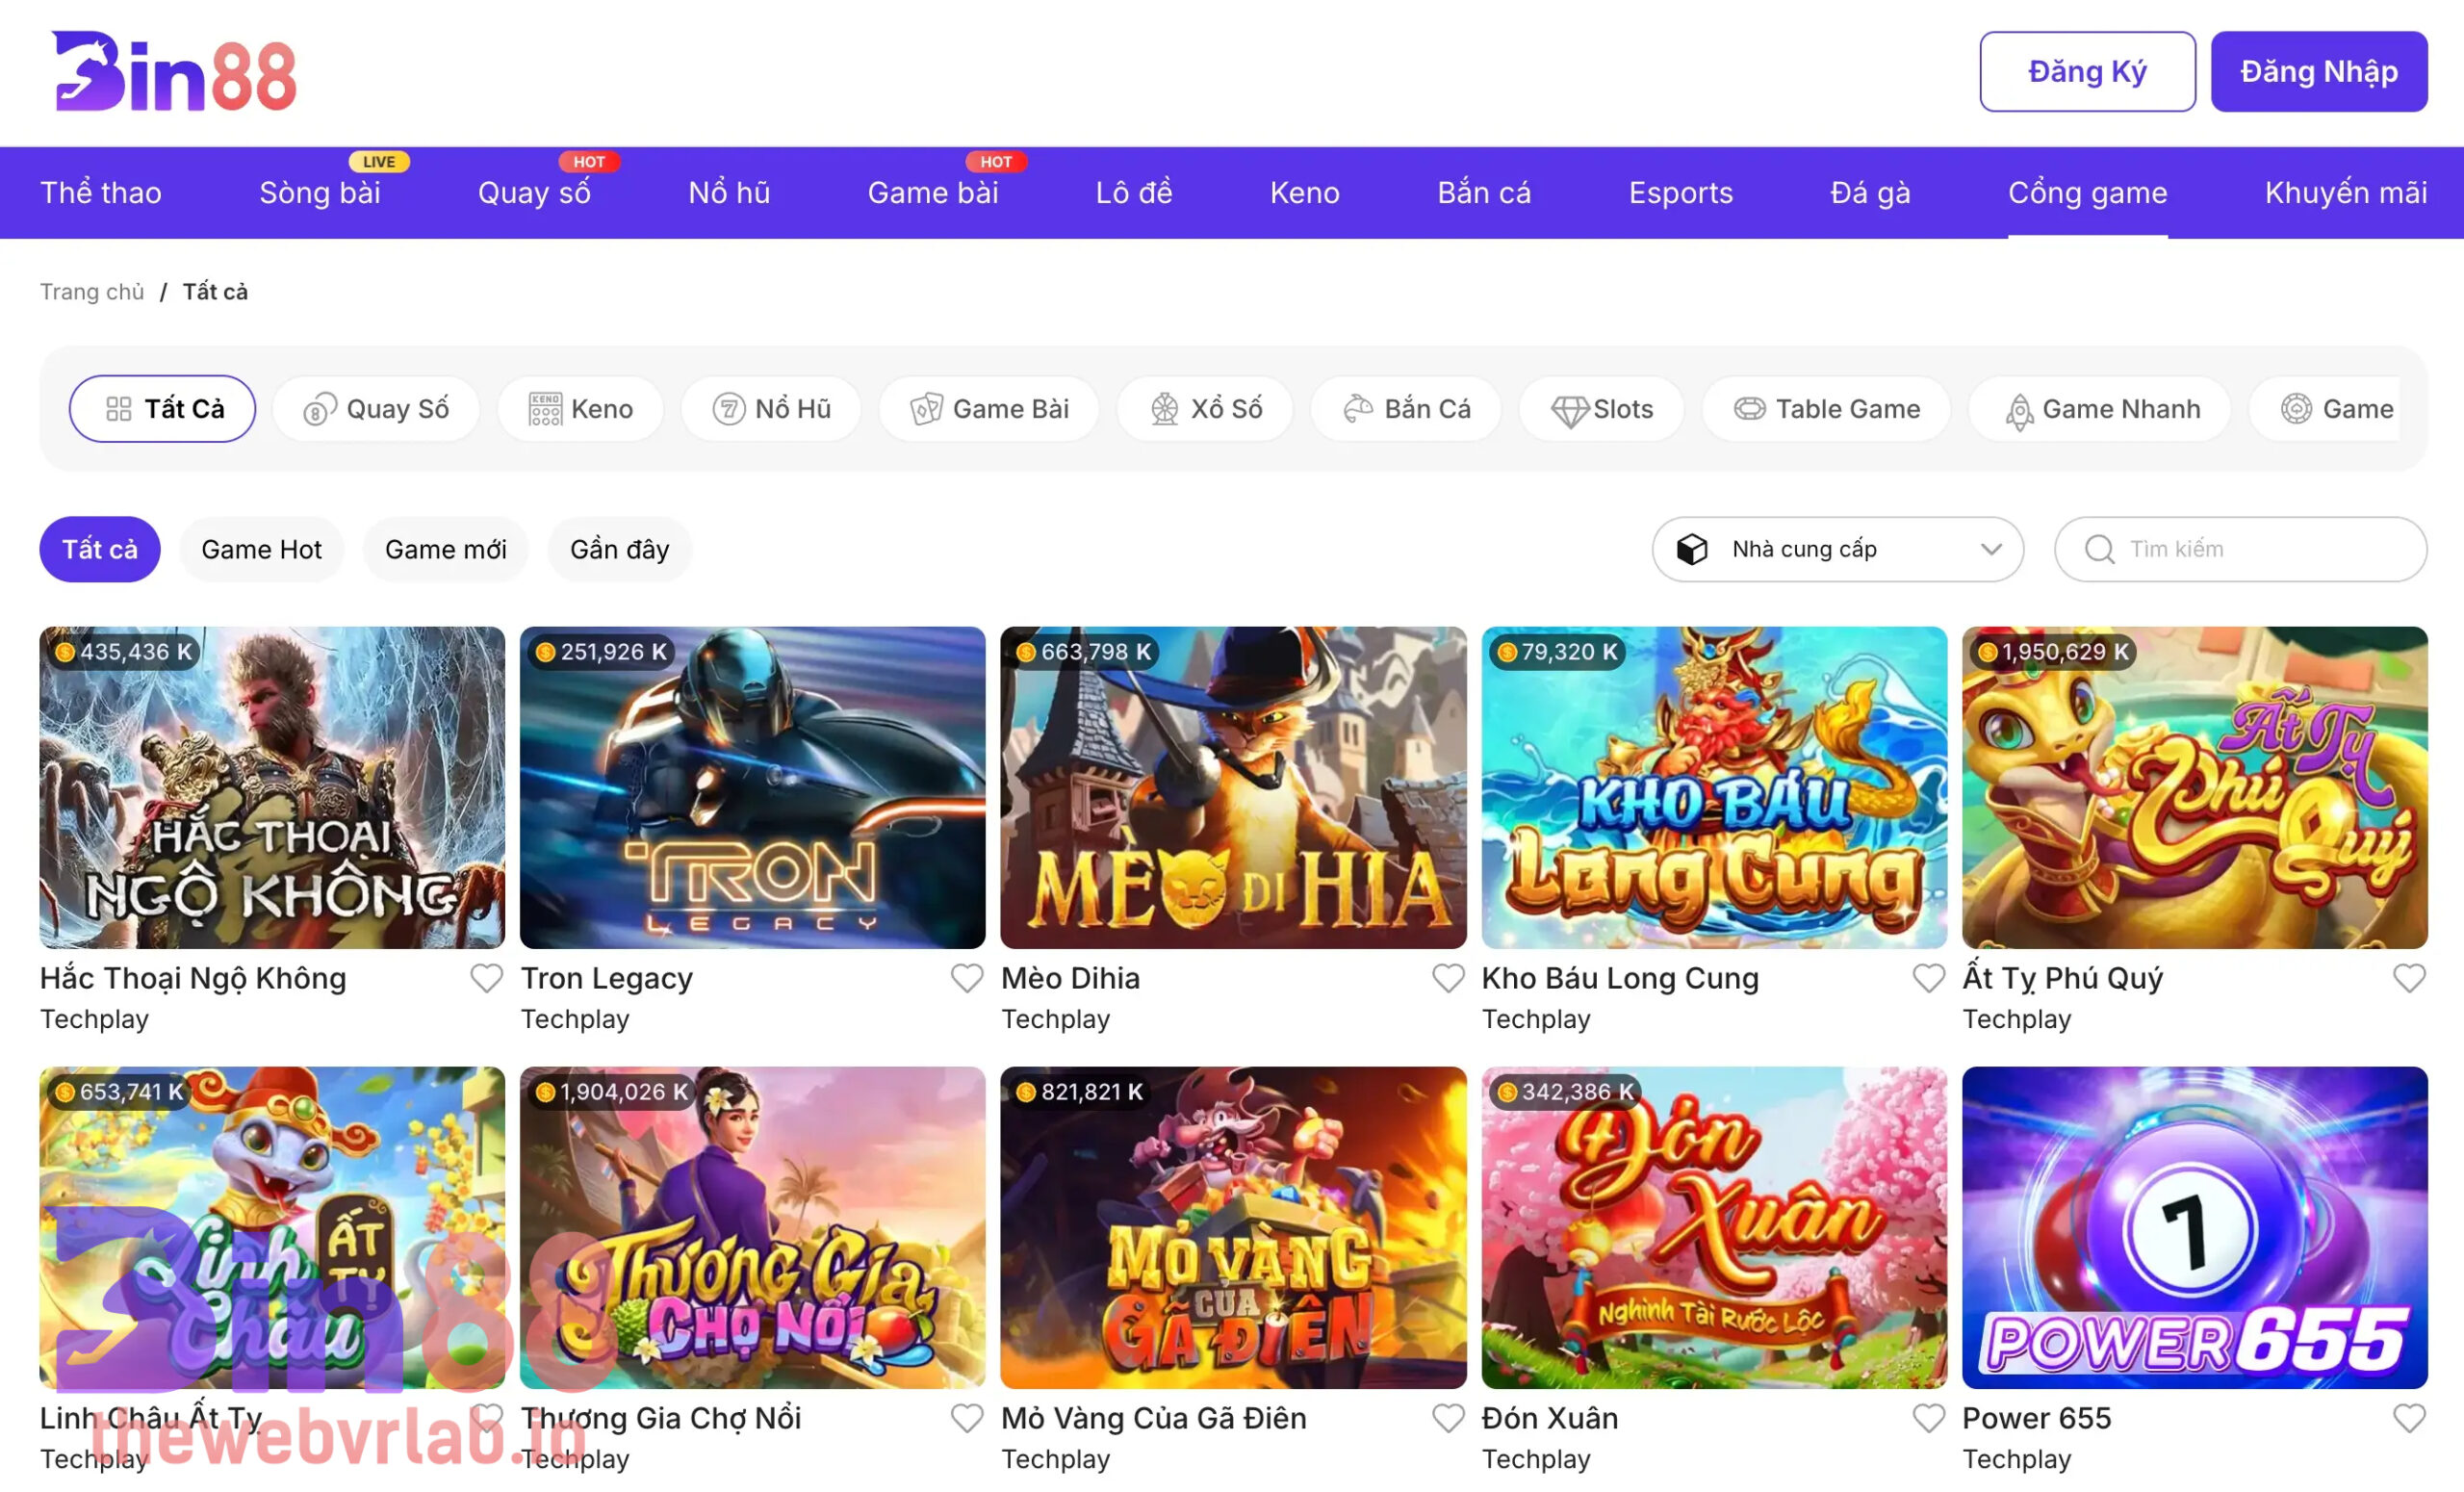Viewport: 2464px width, 1492px height.
Task: Select the Keno grid category
Action: [x=580, y=409]
